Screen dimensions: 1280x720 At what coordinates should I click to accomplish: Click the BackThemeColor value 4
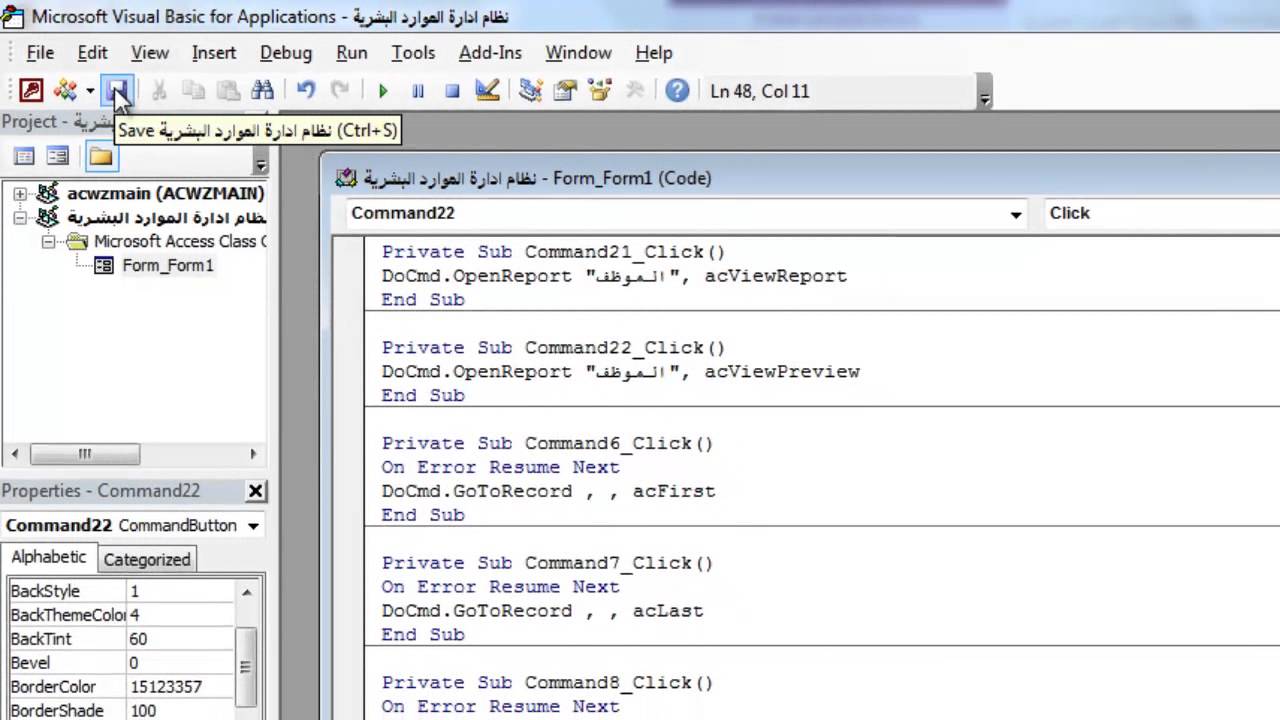point(180,615)
